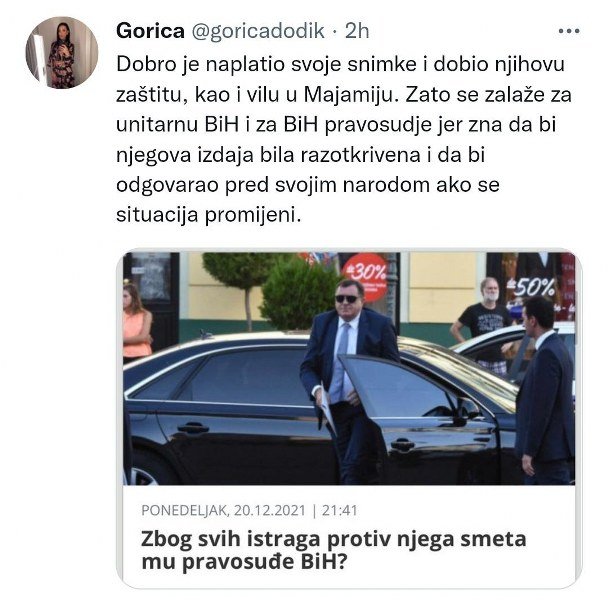Click the card date PONEDELJAK, 20.12.2021
Viewport: 608px width, 600px height.
[223, 510]
